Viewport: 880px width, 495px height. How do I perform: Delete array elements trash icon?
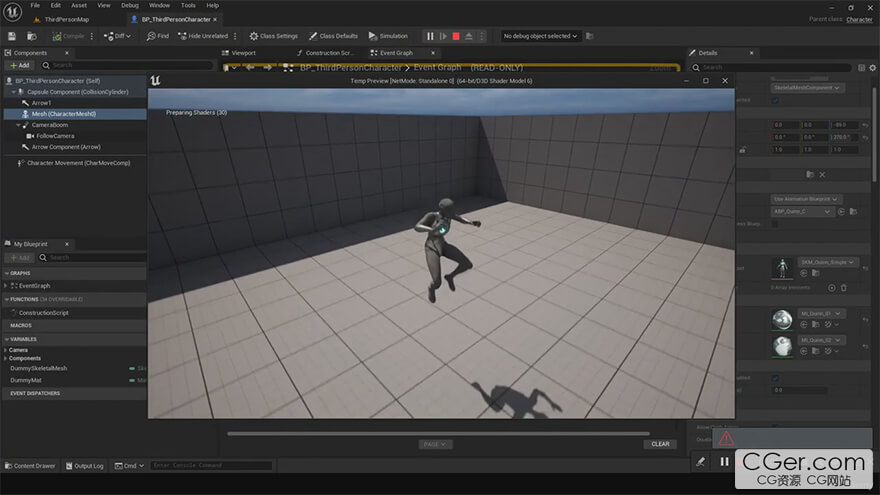[x=844, y=288]
